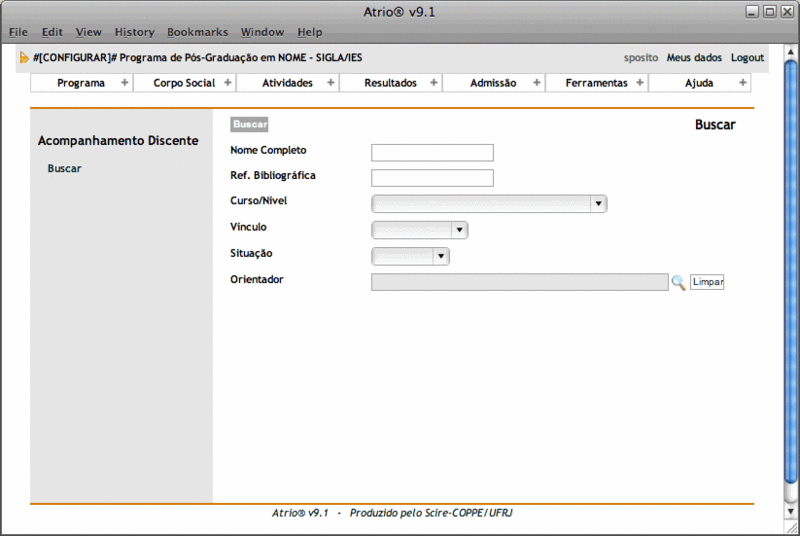Click the magnifier icon beside Orientador field

(x=678, y=283)
